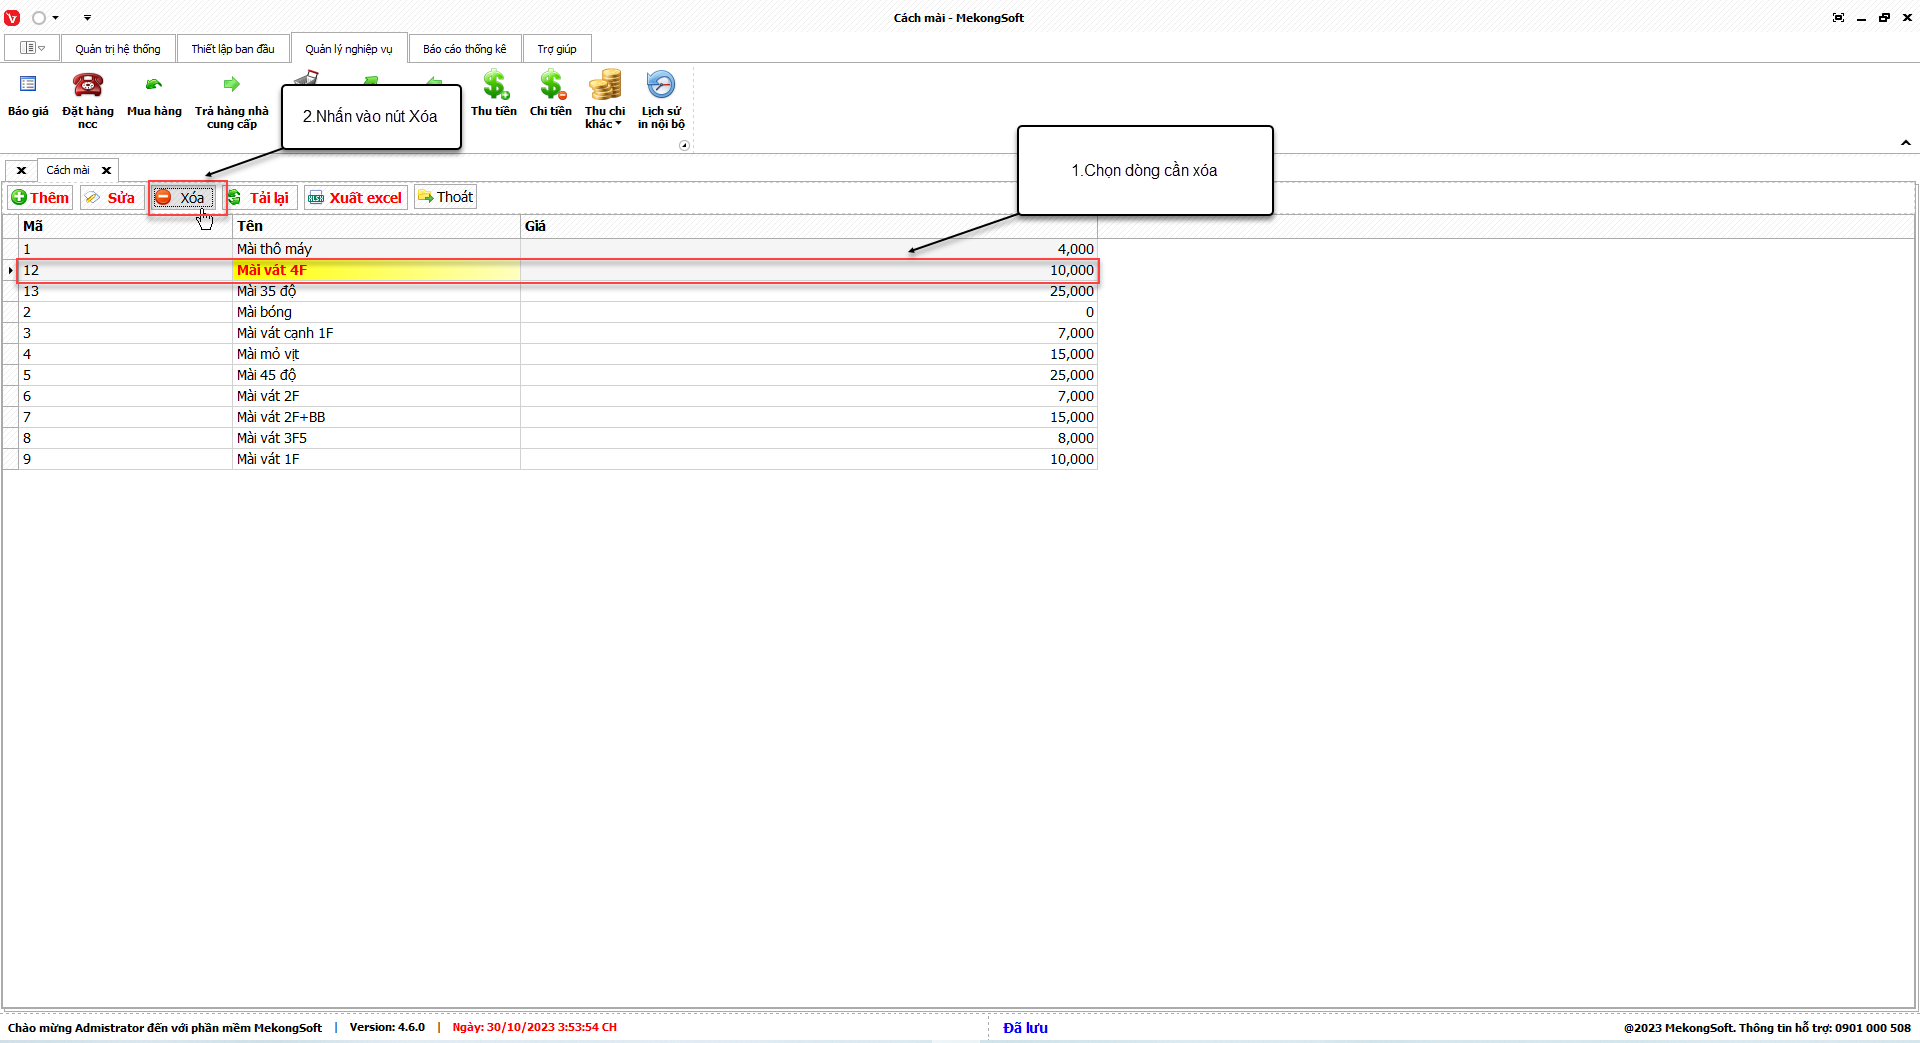Open Trả hàng nhà cung cấp
Viewport: 1920px width, 1043px height.
[x=232, y=100]
